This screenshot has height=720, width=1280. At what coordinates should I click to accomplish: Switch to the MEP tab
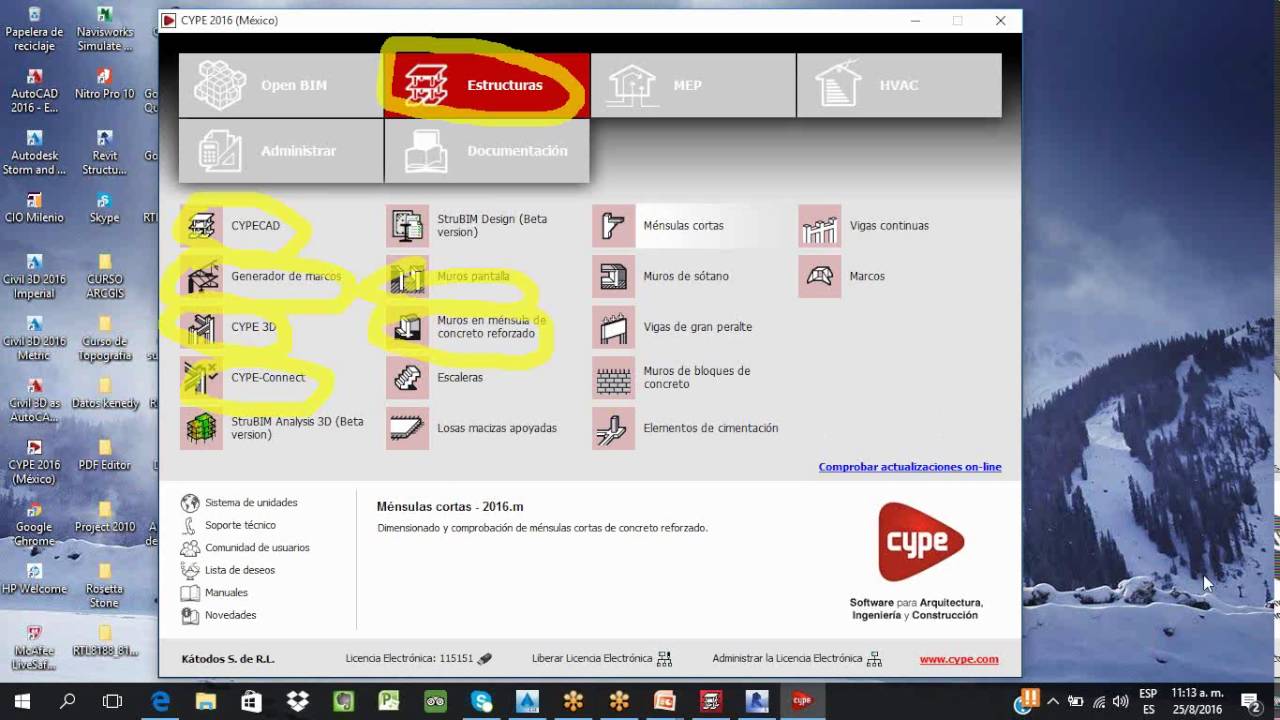point(693,85)
